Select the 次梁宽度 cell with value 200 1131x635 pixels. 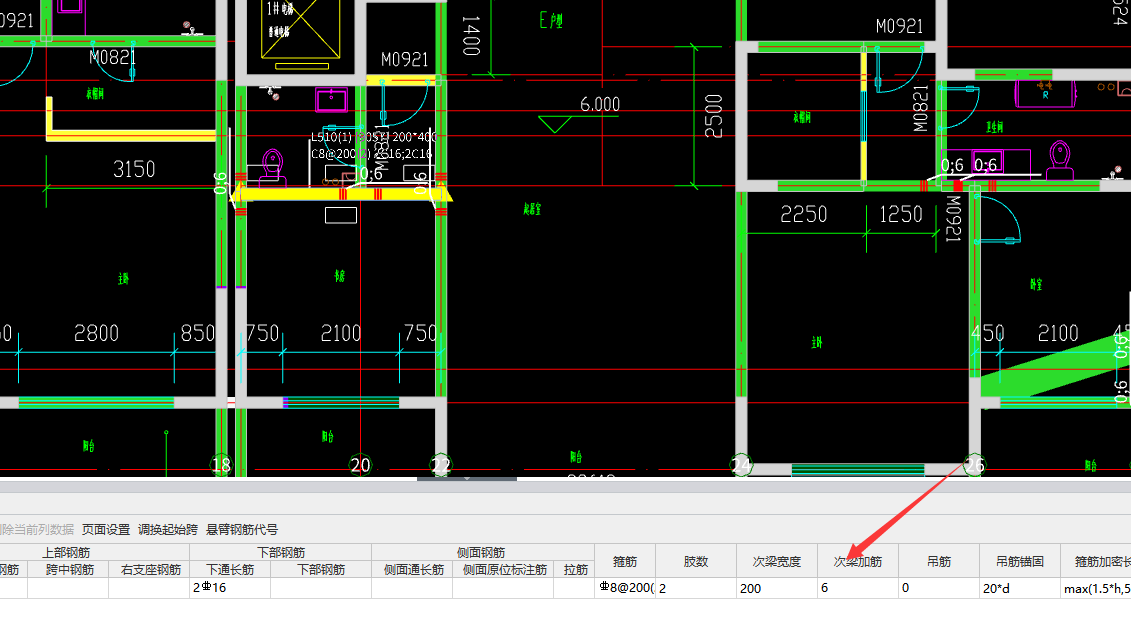(776, 588)
